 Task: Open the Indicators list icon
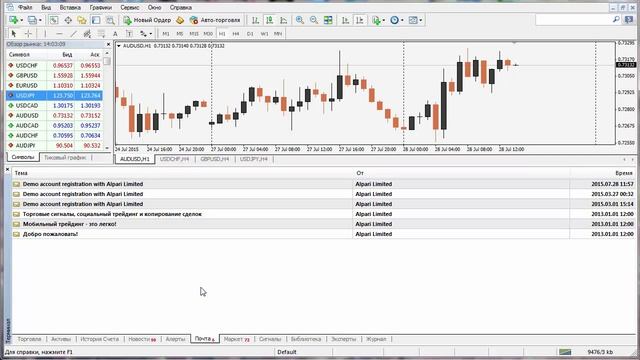pos(376,20)
